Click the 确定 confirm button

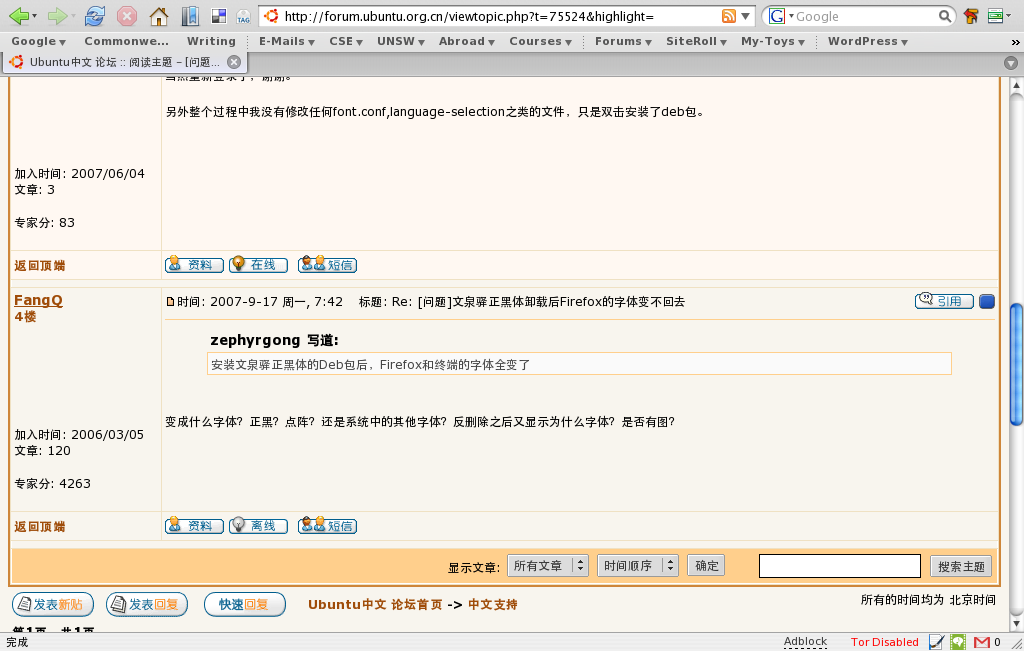pos(707,565)
